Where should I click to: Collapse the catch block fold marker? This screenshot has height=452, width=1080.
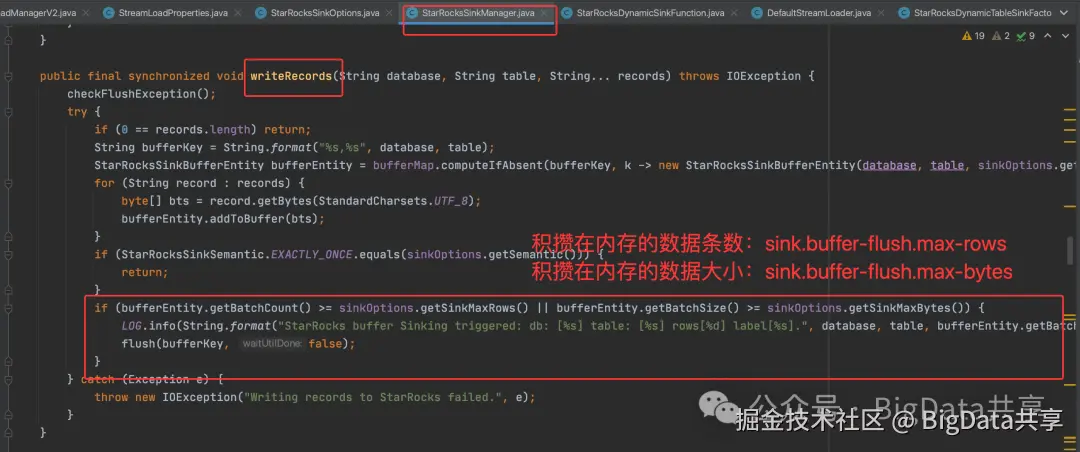pos(8,379)
